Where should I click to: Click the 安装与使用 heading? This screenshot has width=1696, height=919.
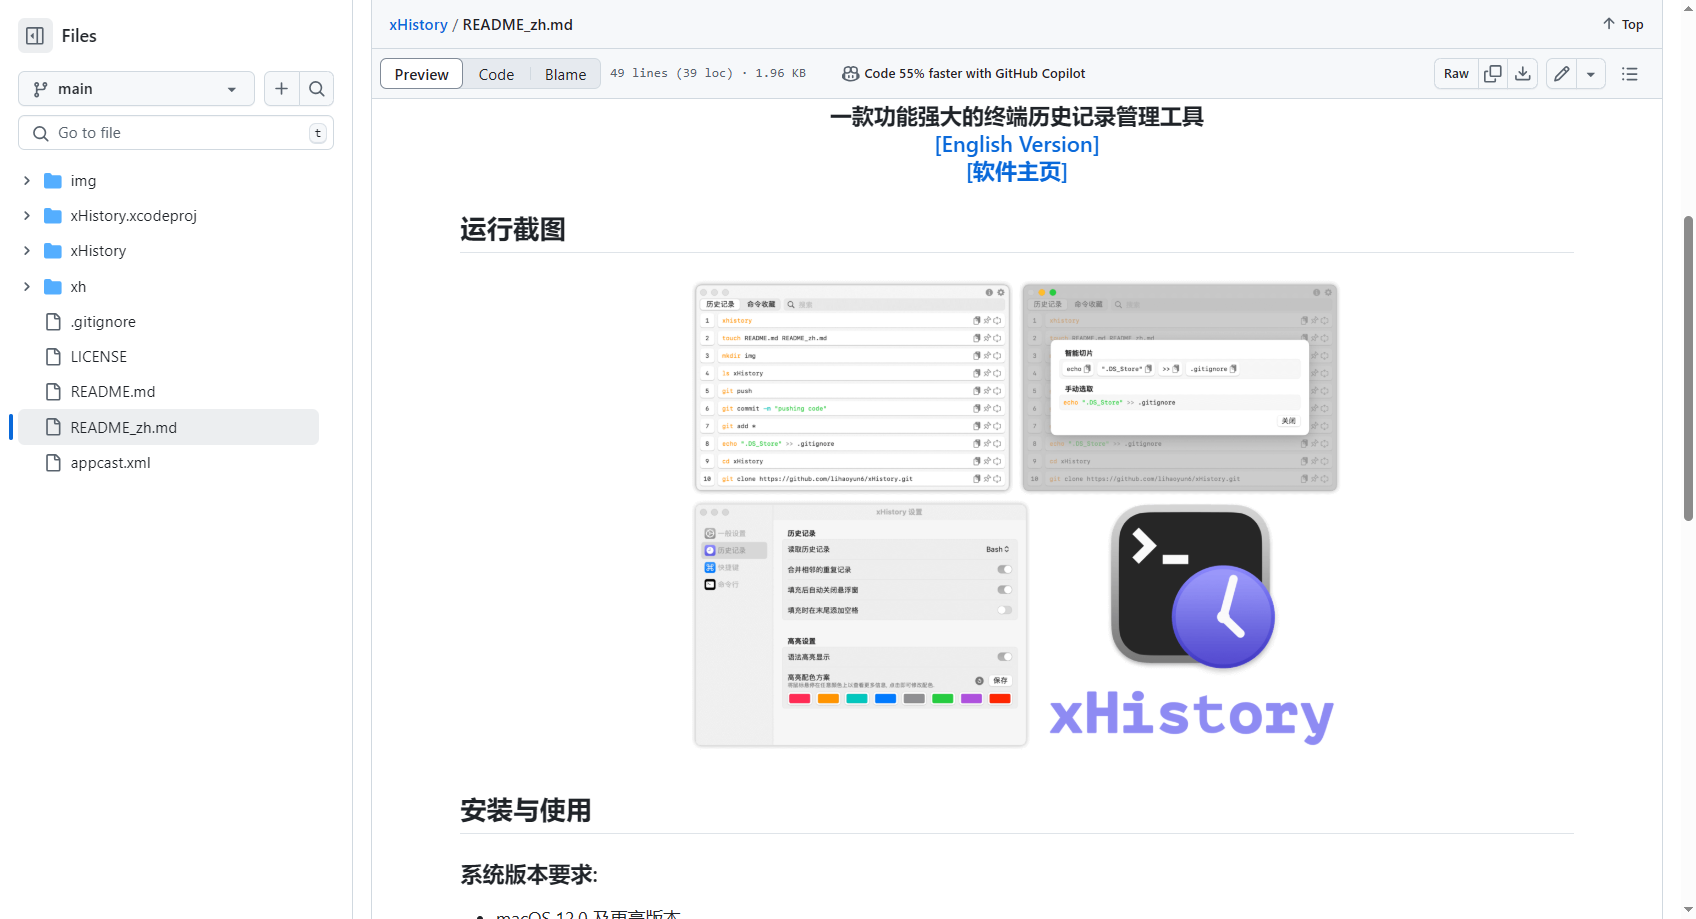tap(526, 811)
